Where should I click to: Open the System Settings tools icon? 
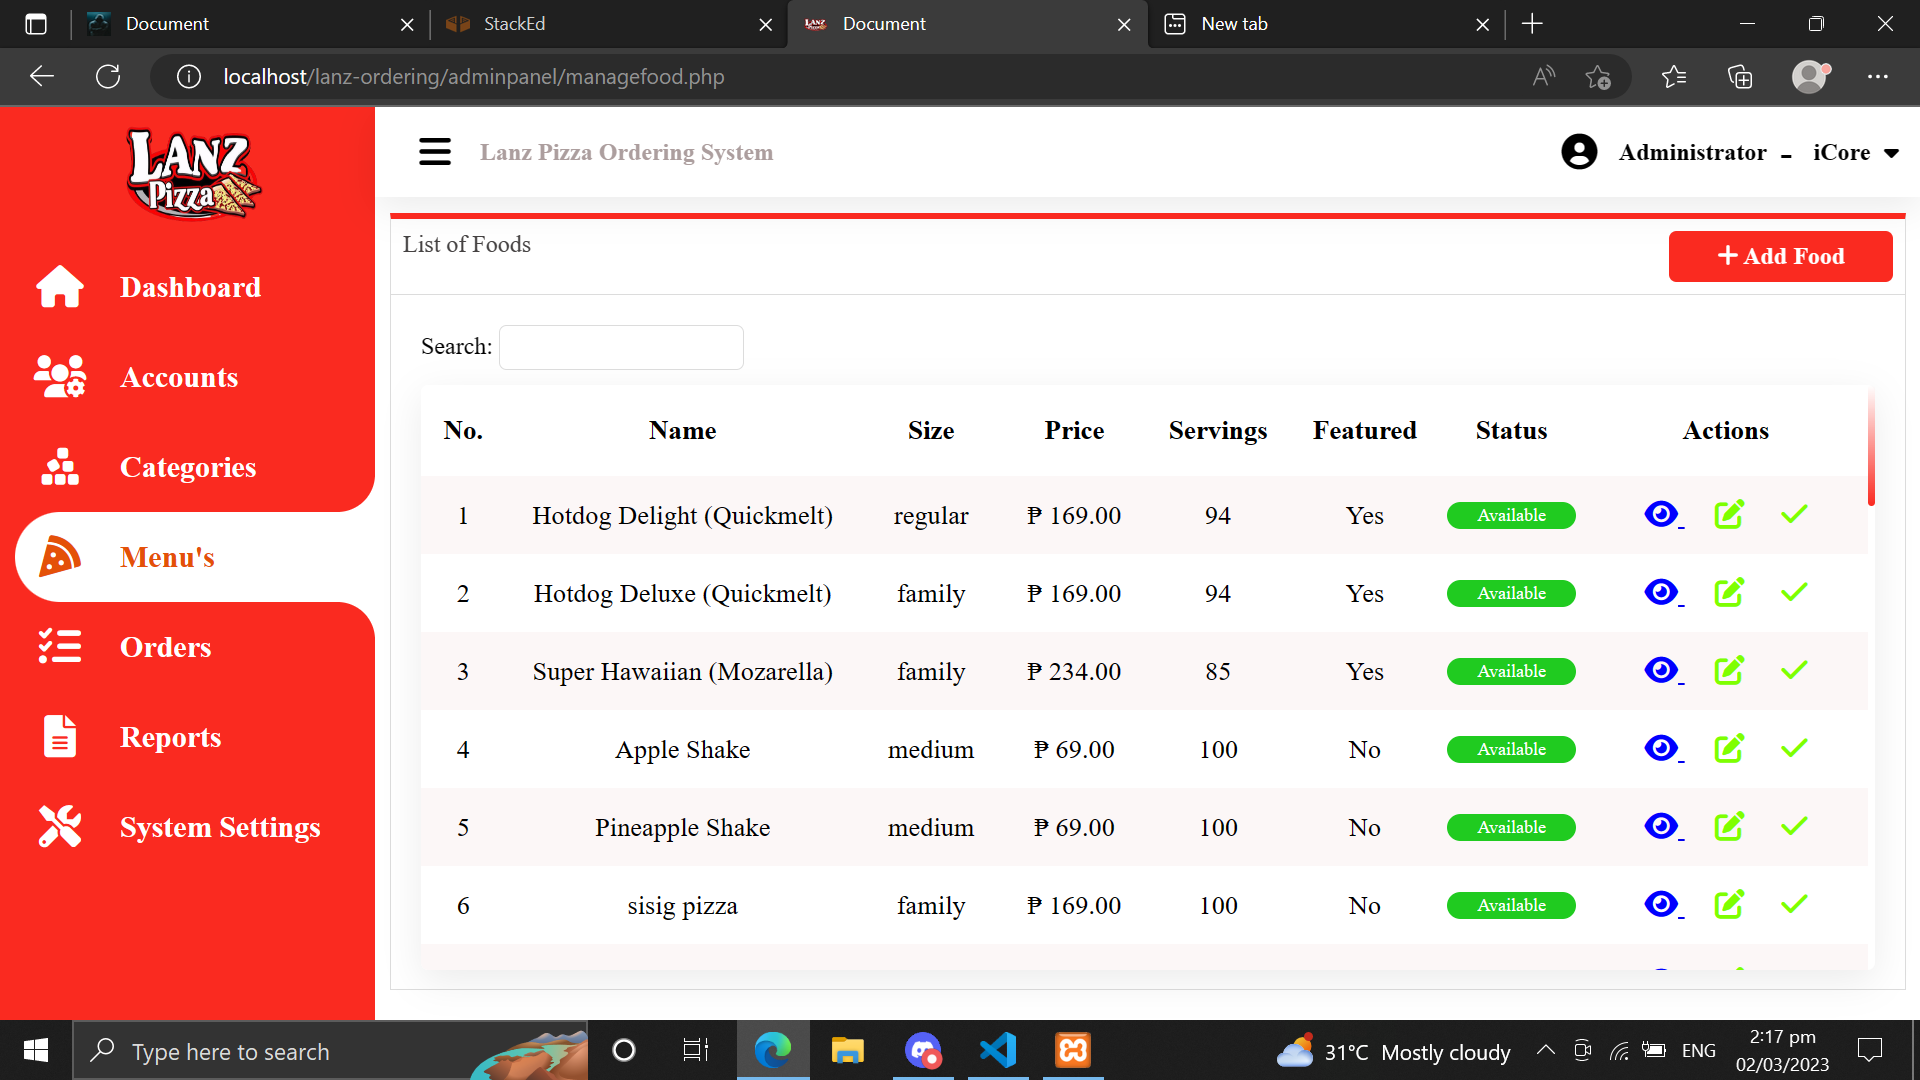tap(60, 827)
